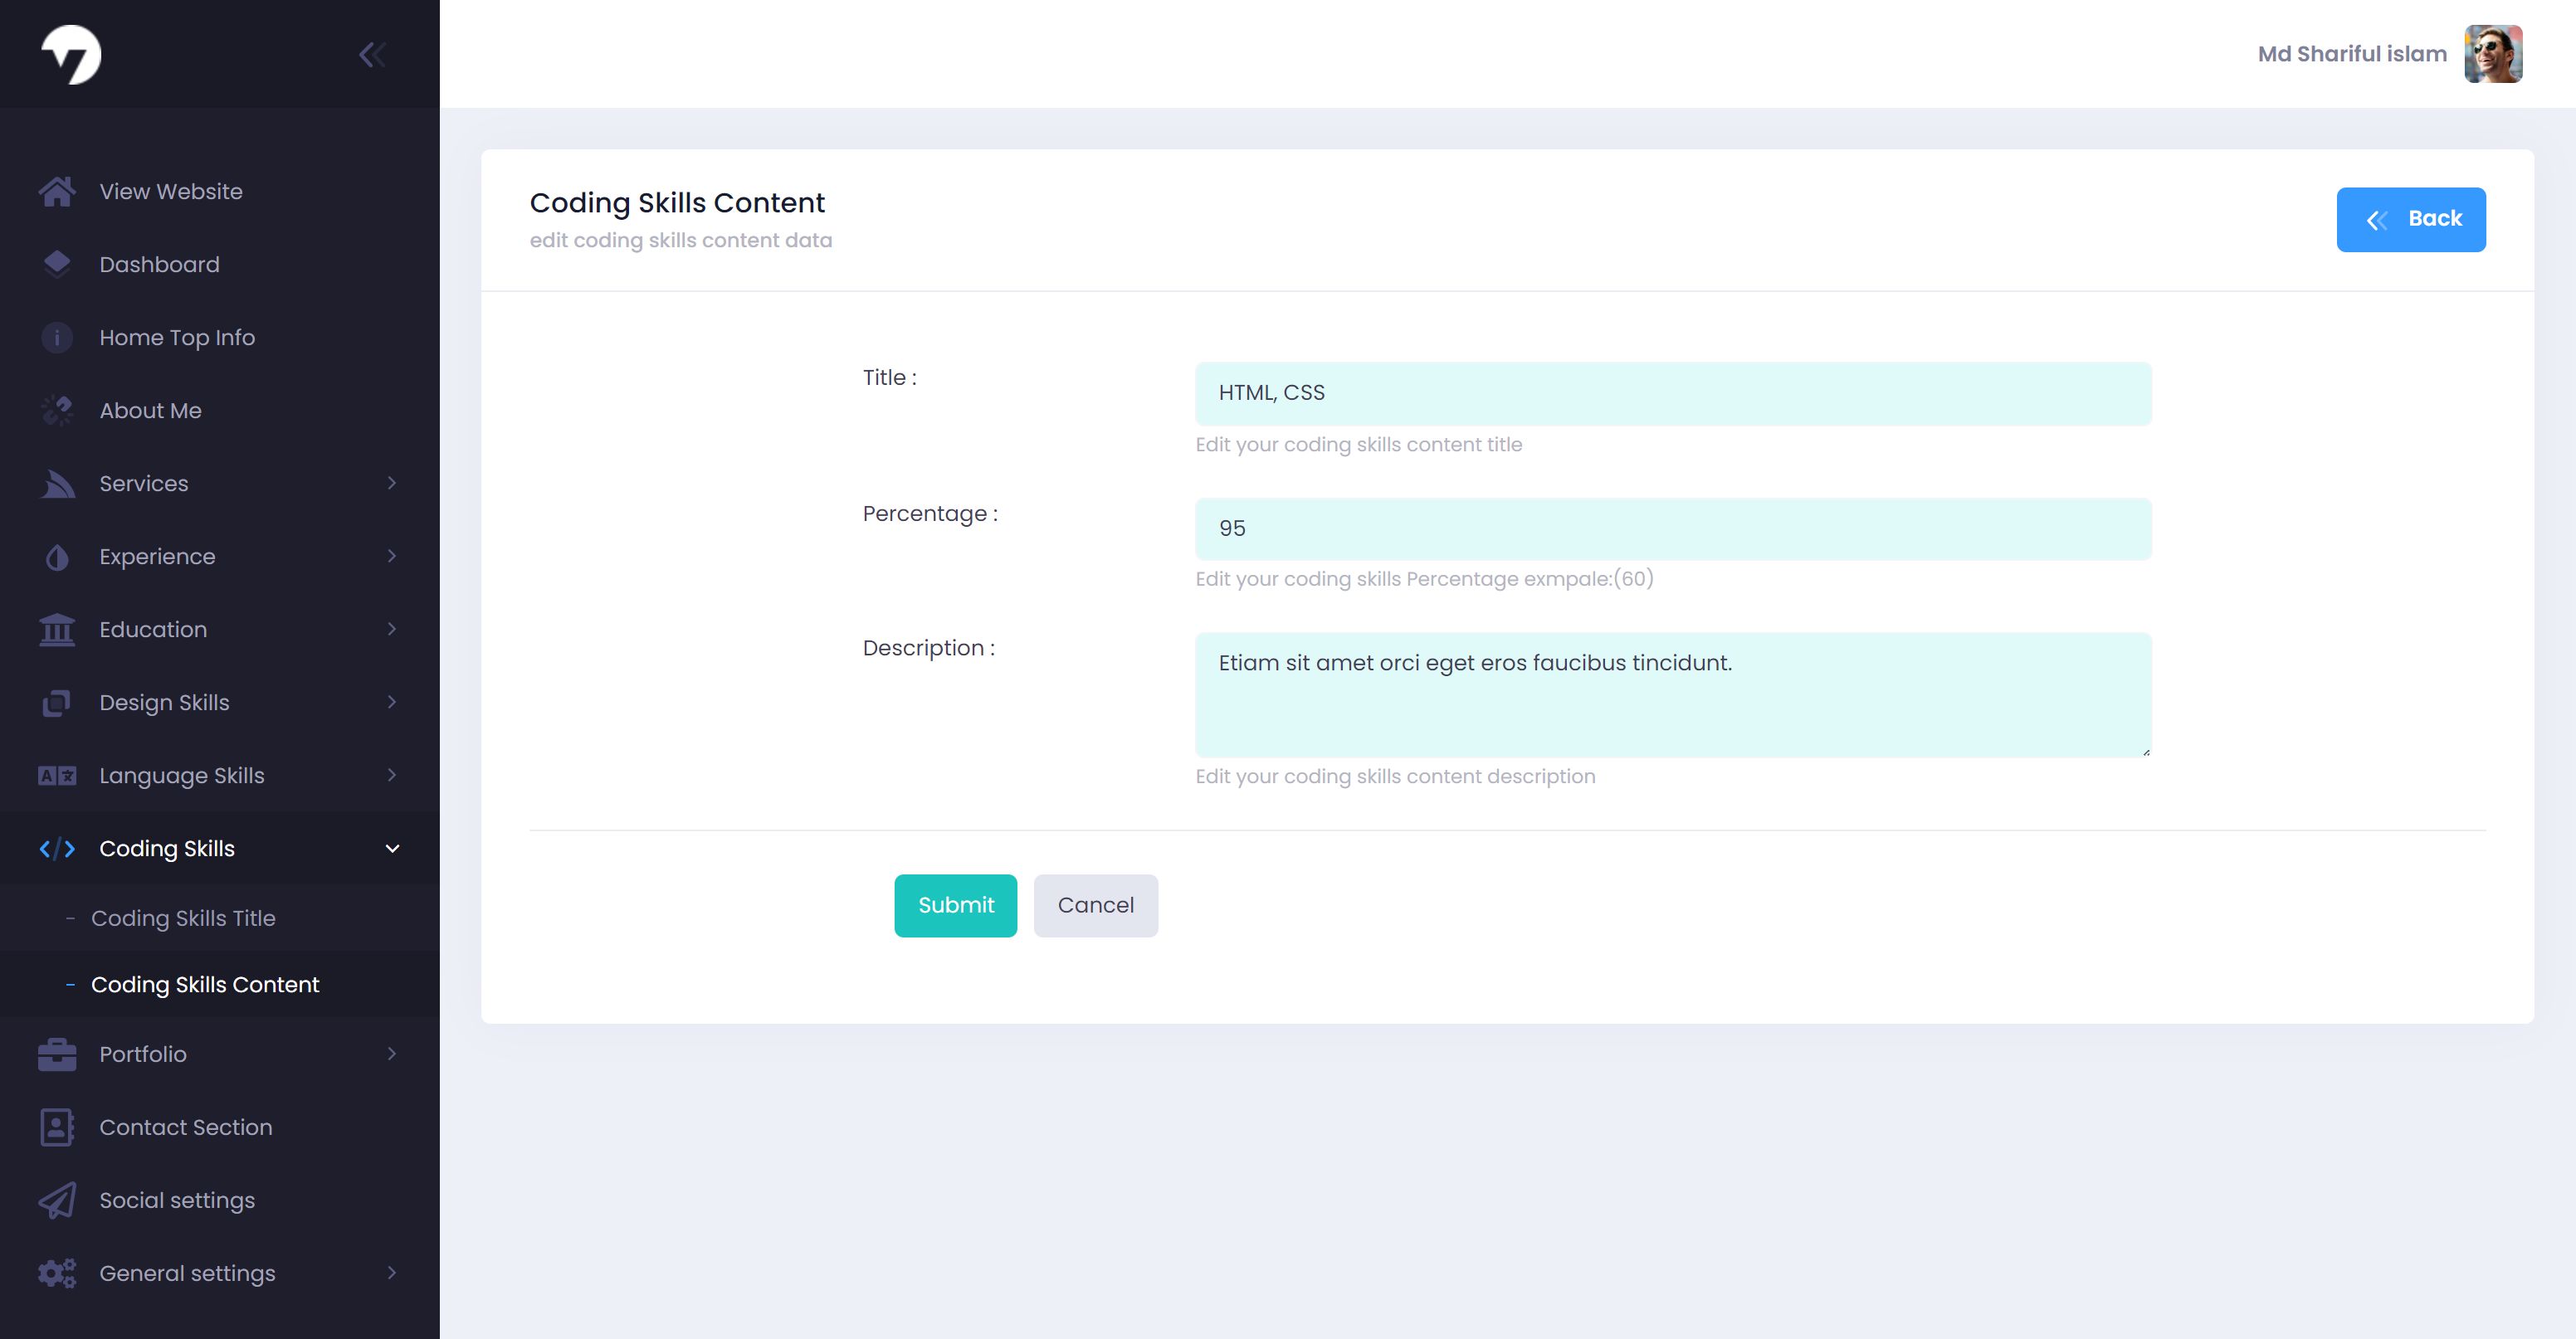This screenshot has height=1339, width=2576.
Task: Submit the coding skills form
Action: [955, 906]
